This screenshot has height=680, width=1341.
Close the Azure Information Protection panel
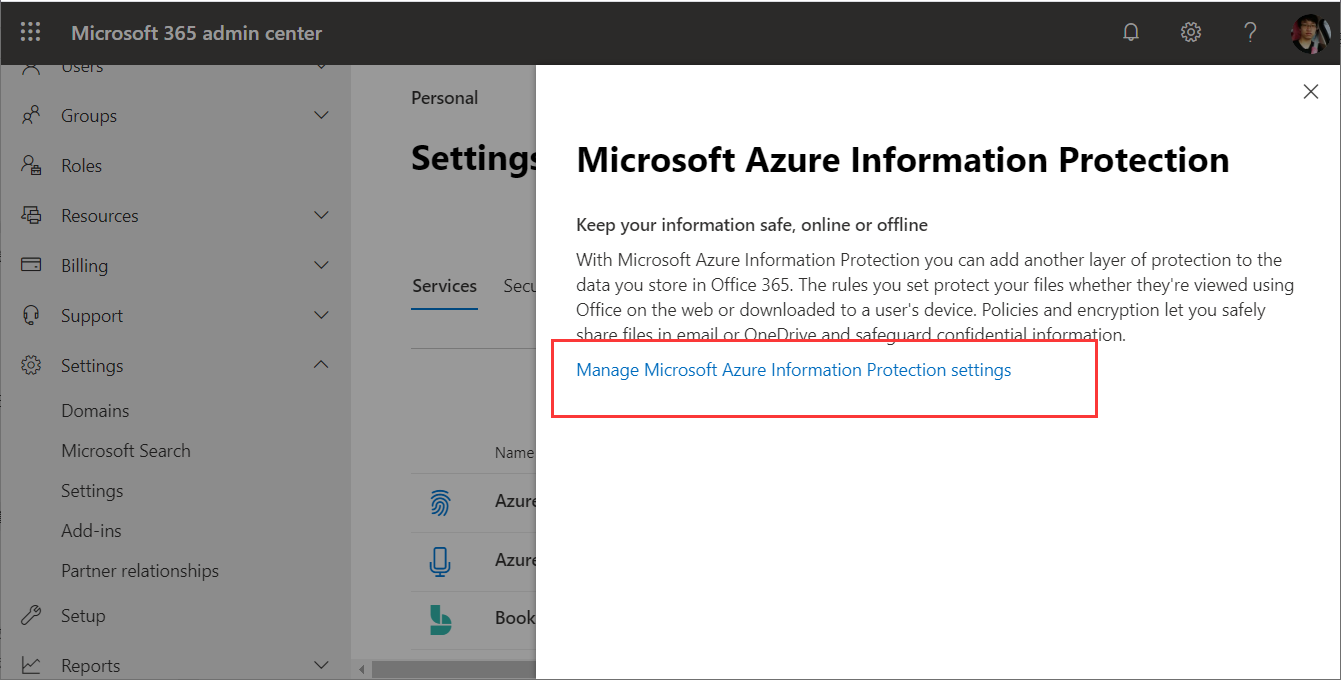pos(1310,92)
